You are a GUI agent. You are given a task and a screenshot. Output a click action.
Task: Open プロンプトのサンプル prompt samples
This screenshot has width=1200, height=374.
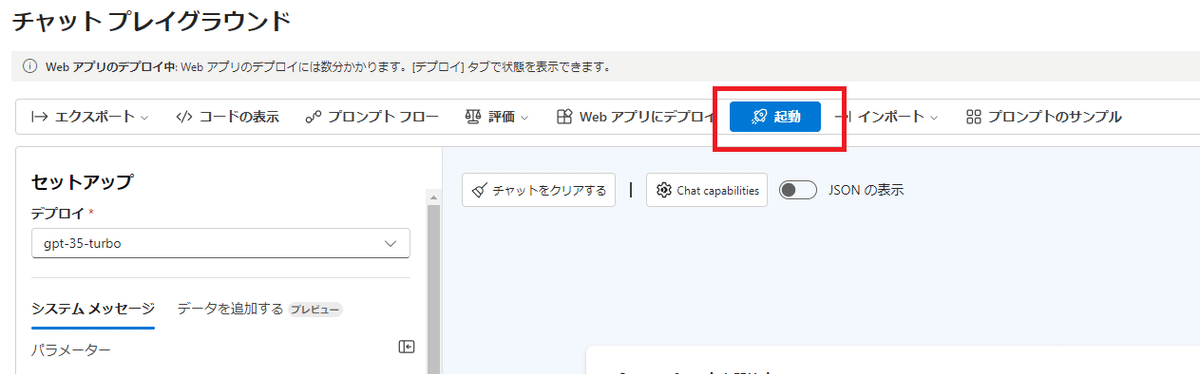coord(1044,117)
